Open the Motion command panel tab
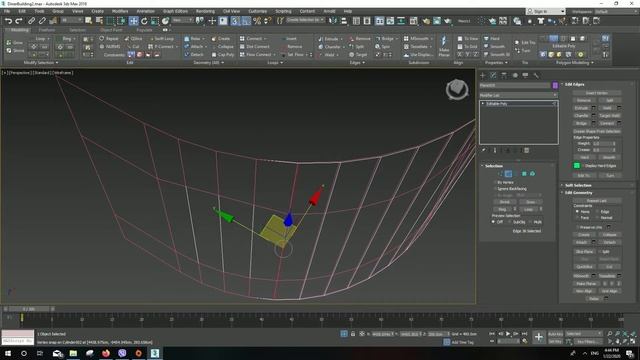640x360 pixels. coord(515,76)
